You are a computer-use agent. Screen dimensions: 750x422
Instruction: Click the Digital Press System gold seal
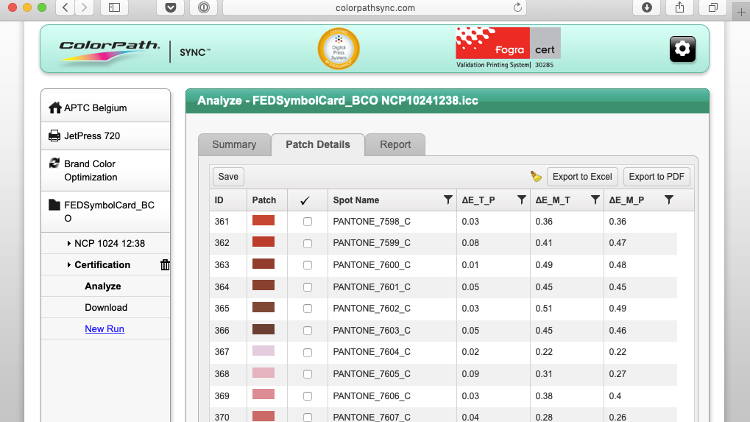pos(339,48)
